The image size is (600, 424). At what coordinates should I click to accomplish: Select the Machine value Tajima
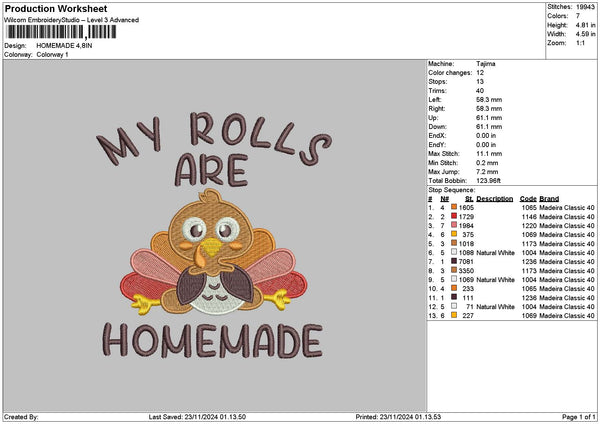486,64
